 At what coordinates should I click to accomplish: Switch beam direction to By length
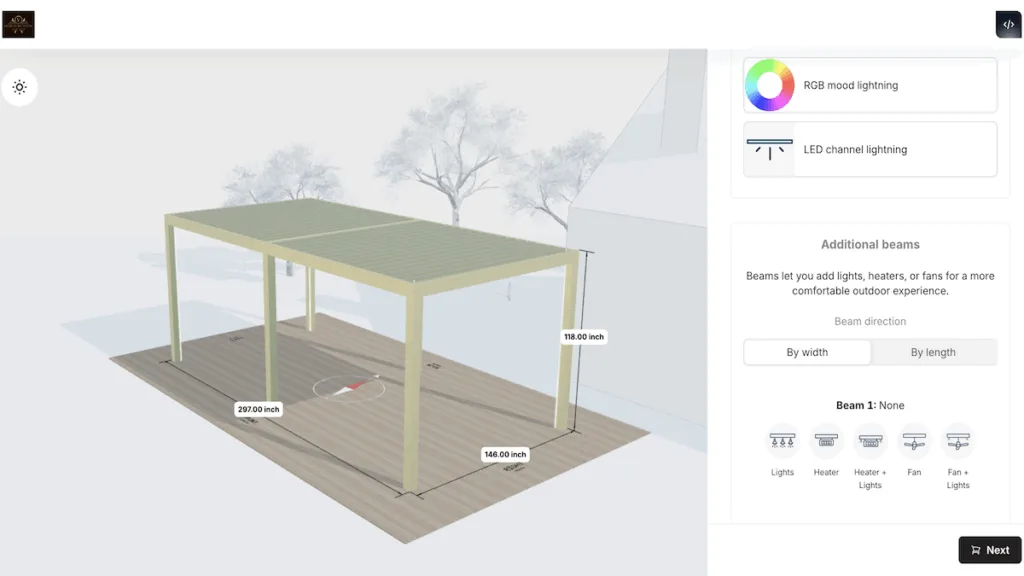coord(933,352)
